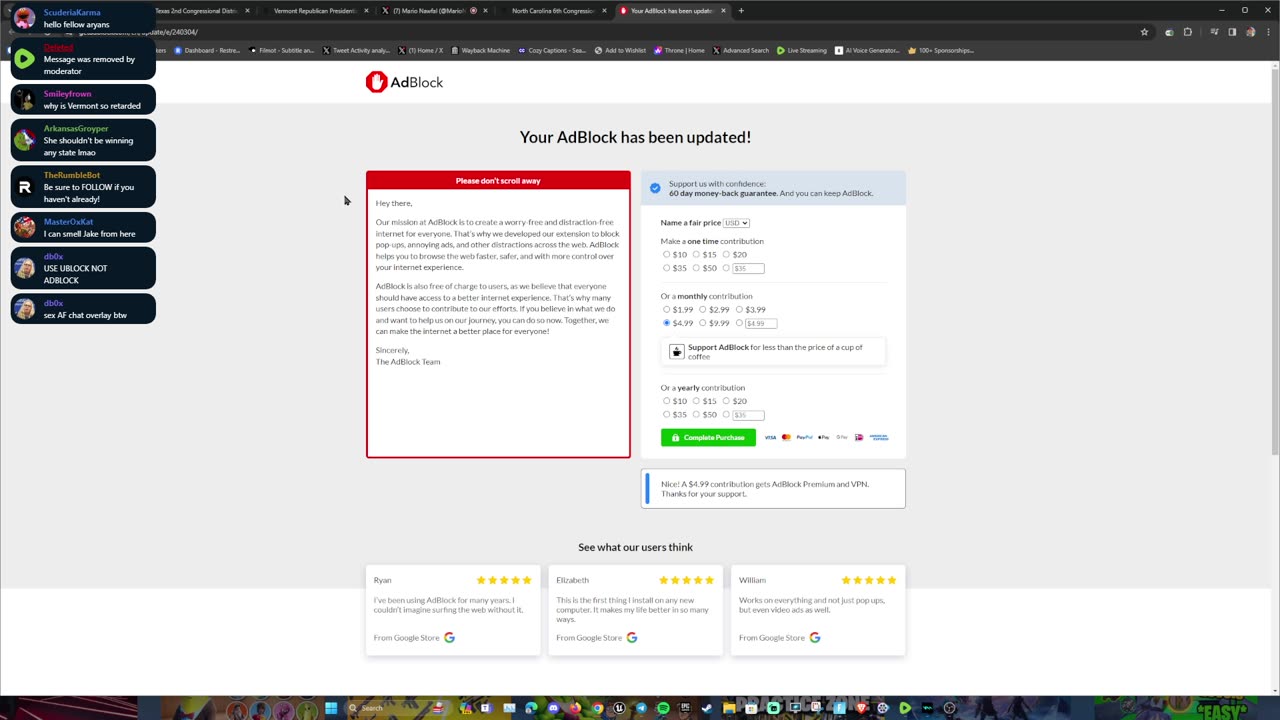Open Cozy Captions bookmark

click(552, 50)
